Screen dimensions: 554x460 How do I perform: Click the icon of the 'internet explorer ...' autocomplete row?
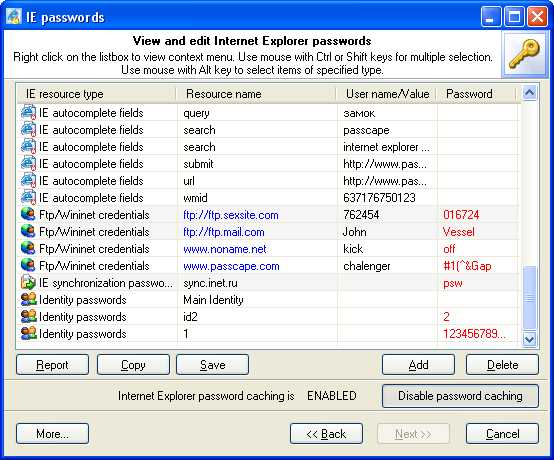click(x=28, y=147)
